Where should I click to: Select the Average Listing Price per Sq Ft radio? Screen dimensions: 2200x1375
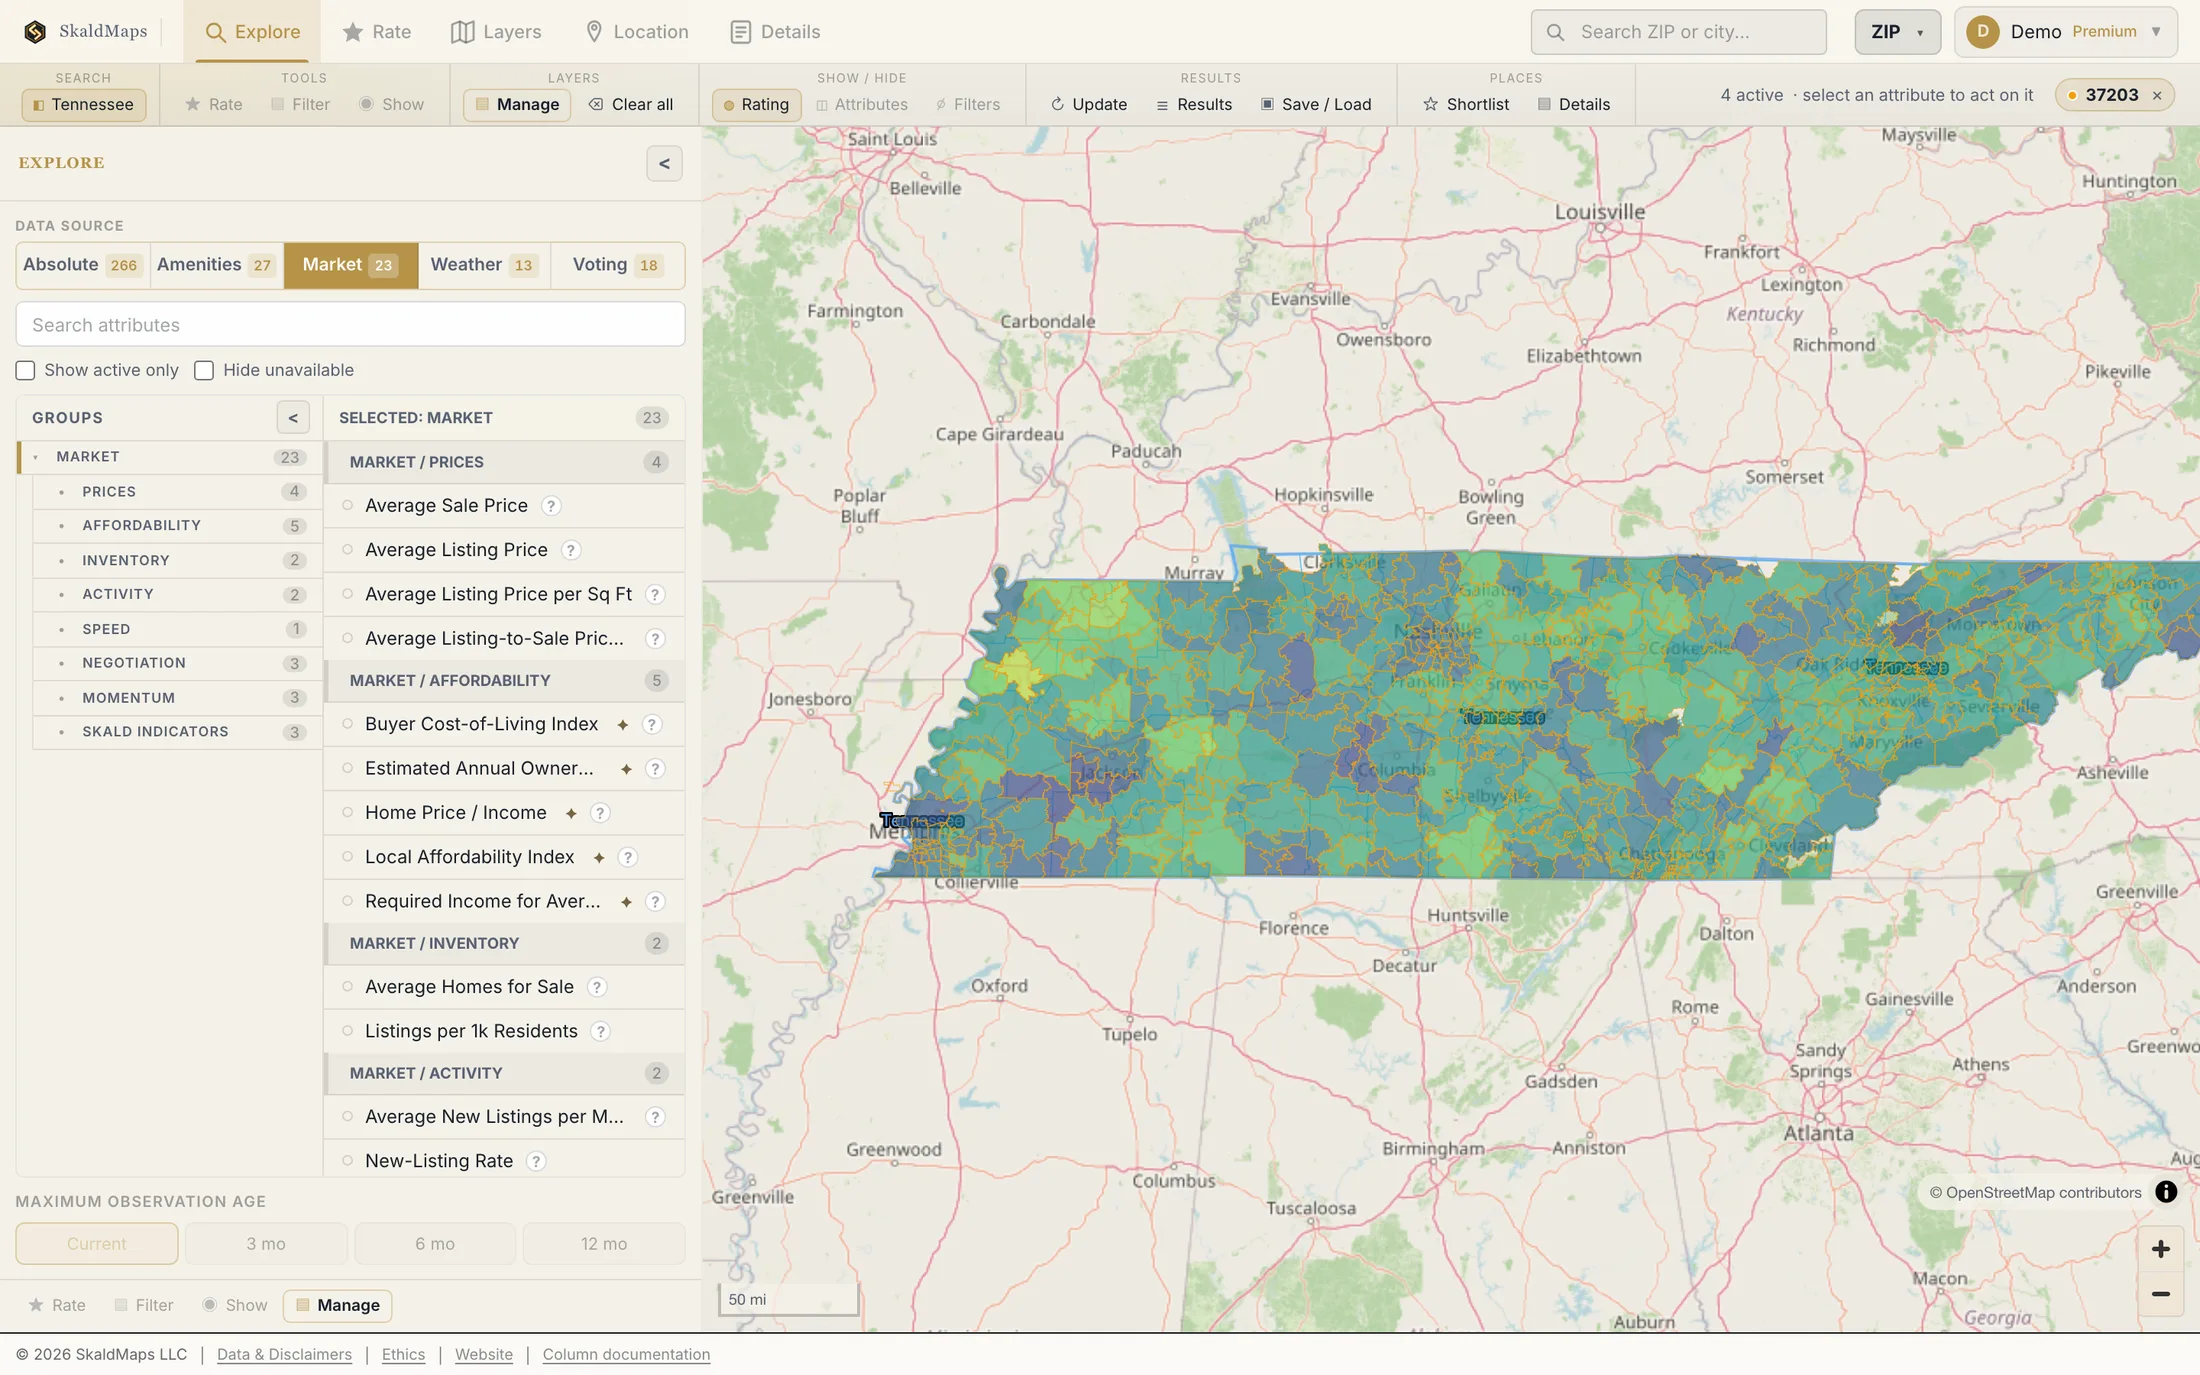click(348, 594)
